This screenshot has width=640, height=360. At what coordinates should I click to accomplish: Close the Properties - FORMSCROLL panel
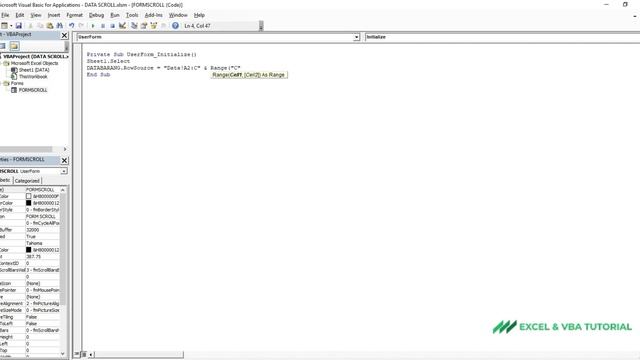[x=64, y=160]
